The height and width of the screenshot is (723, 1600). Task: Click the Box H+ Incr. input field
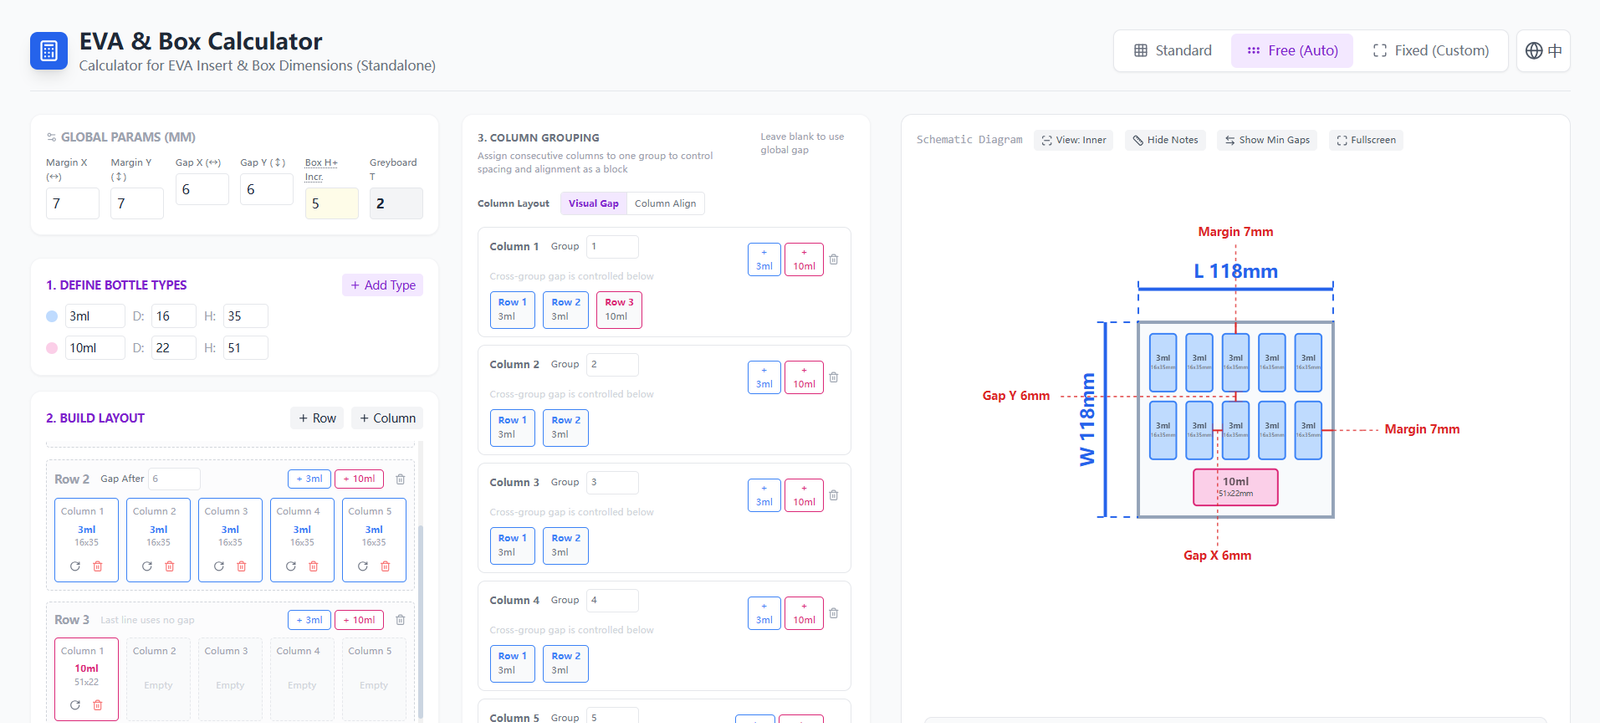331,203
